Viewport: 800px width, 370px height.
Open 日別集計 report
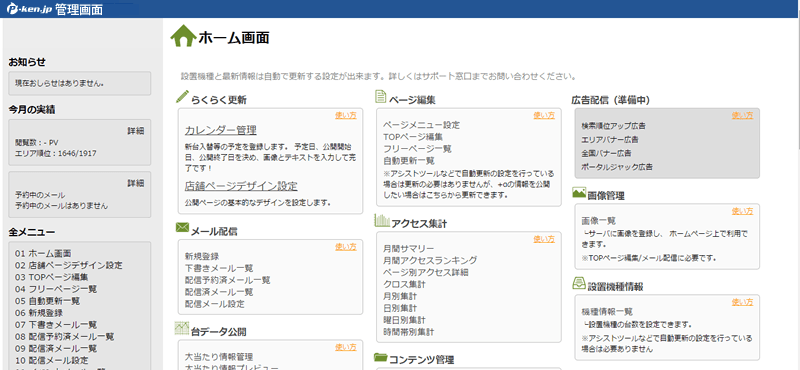pyautogui.click(x=400, y=308)
